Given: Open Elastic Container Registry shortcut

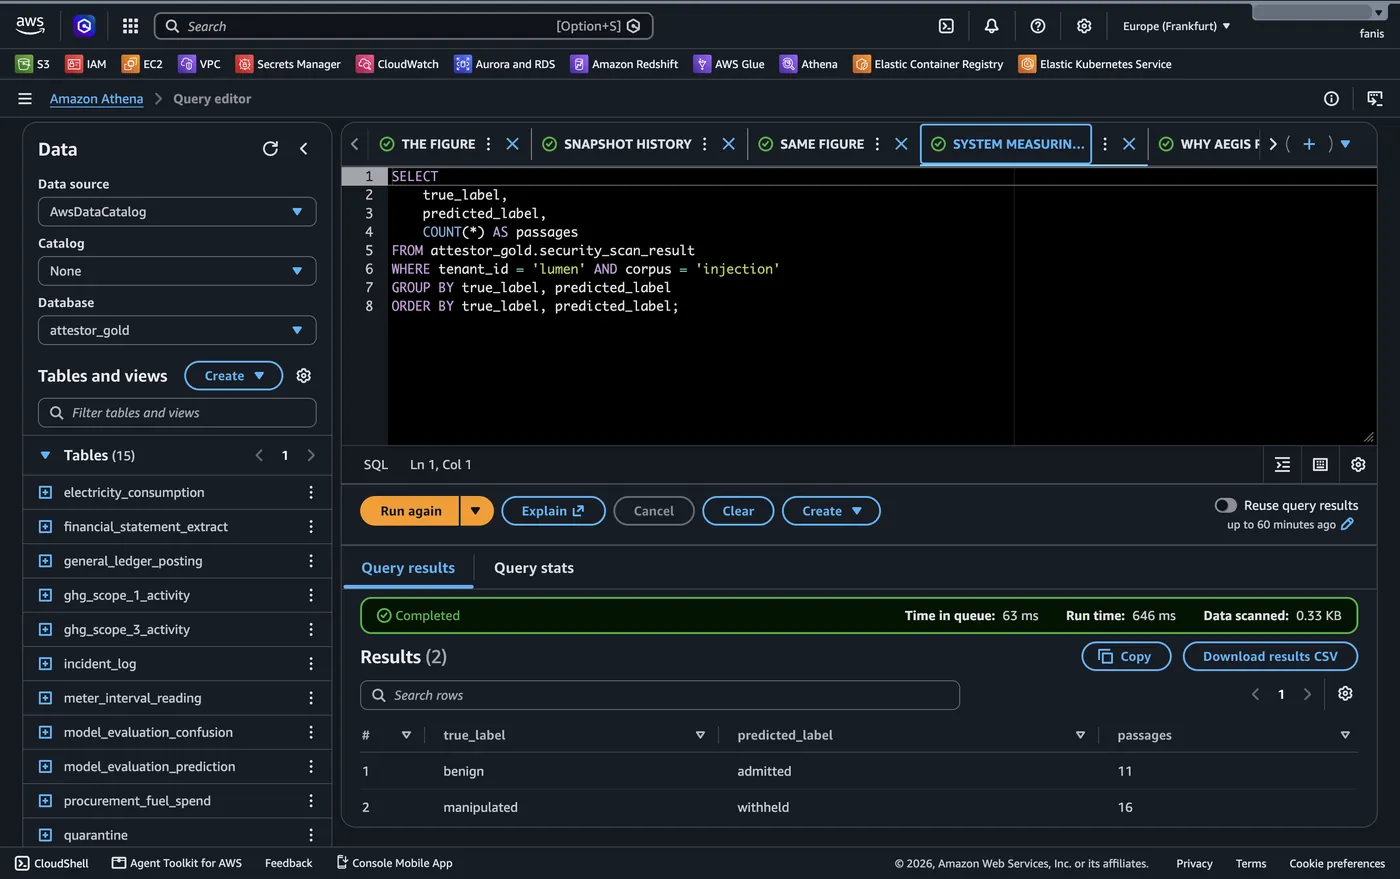Looking at the screenshot, I should pyautogui.click(x=928, y=64).
